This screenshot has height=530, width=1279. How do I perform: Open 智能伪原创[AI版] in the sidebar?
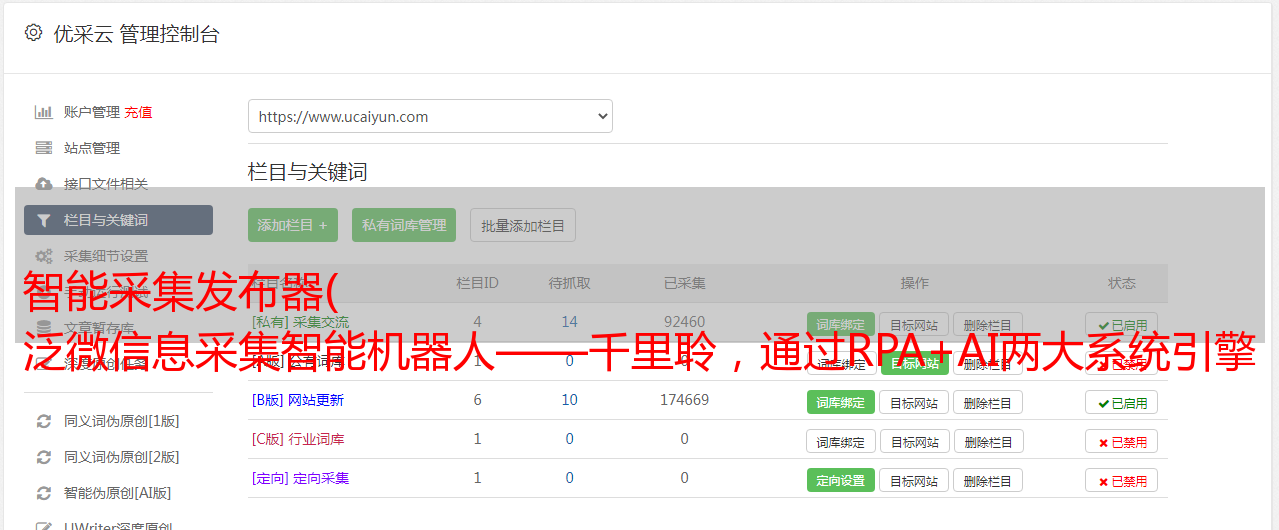click(118, 493)
